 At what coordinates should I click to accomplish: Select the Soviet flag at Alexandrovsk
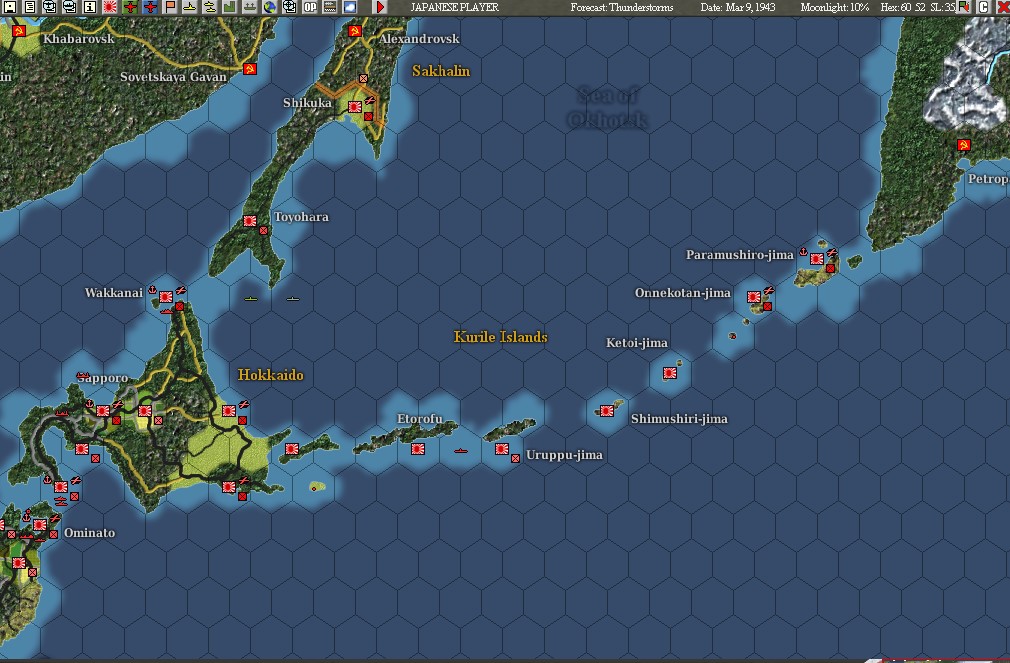(355, 31)
